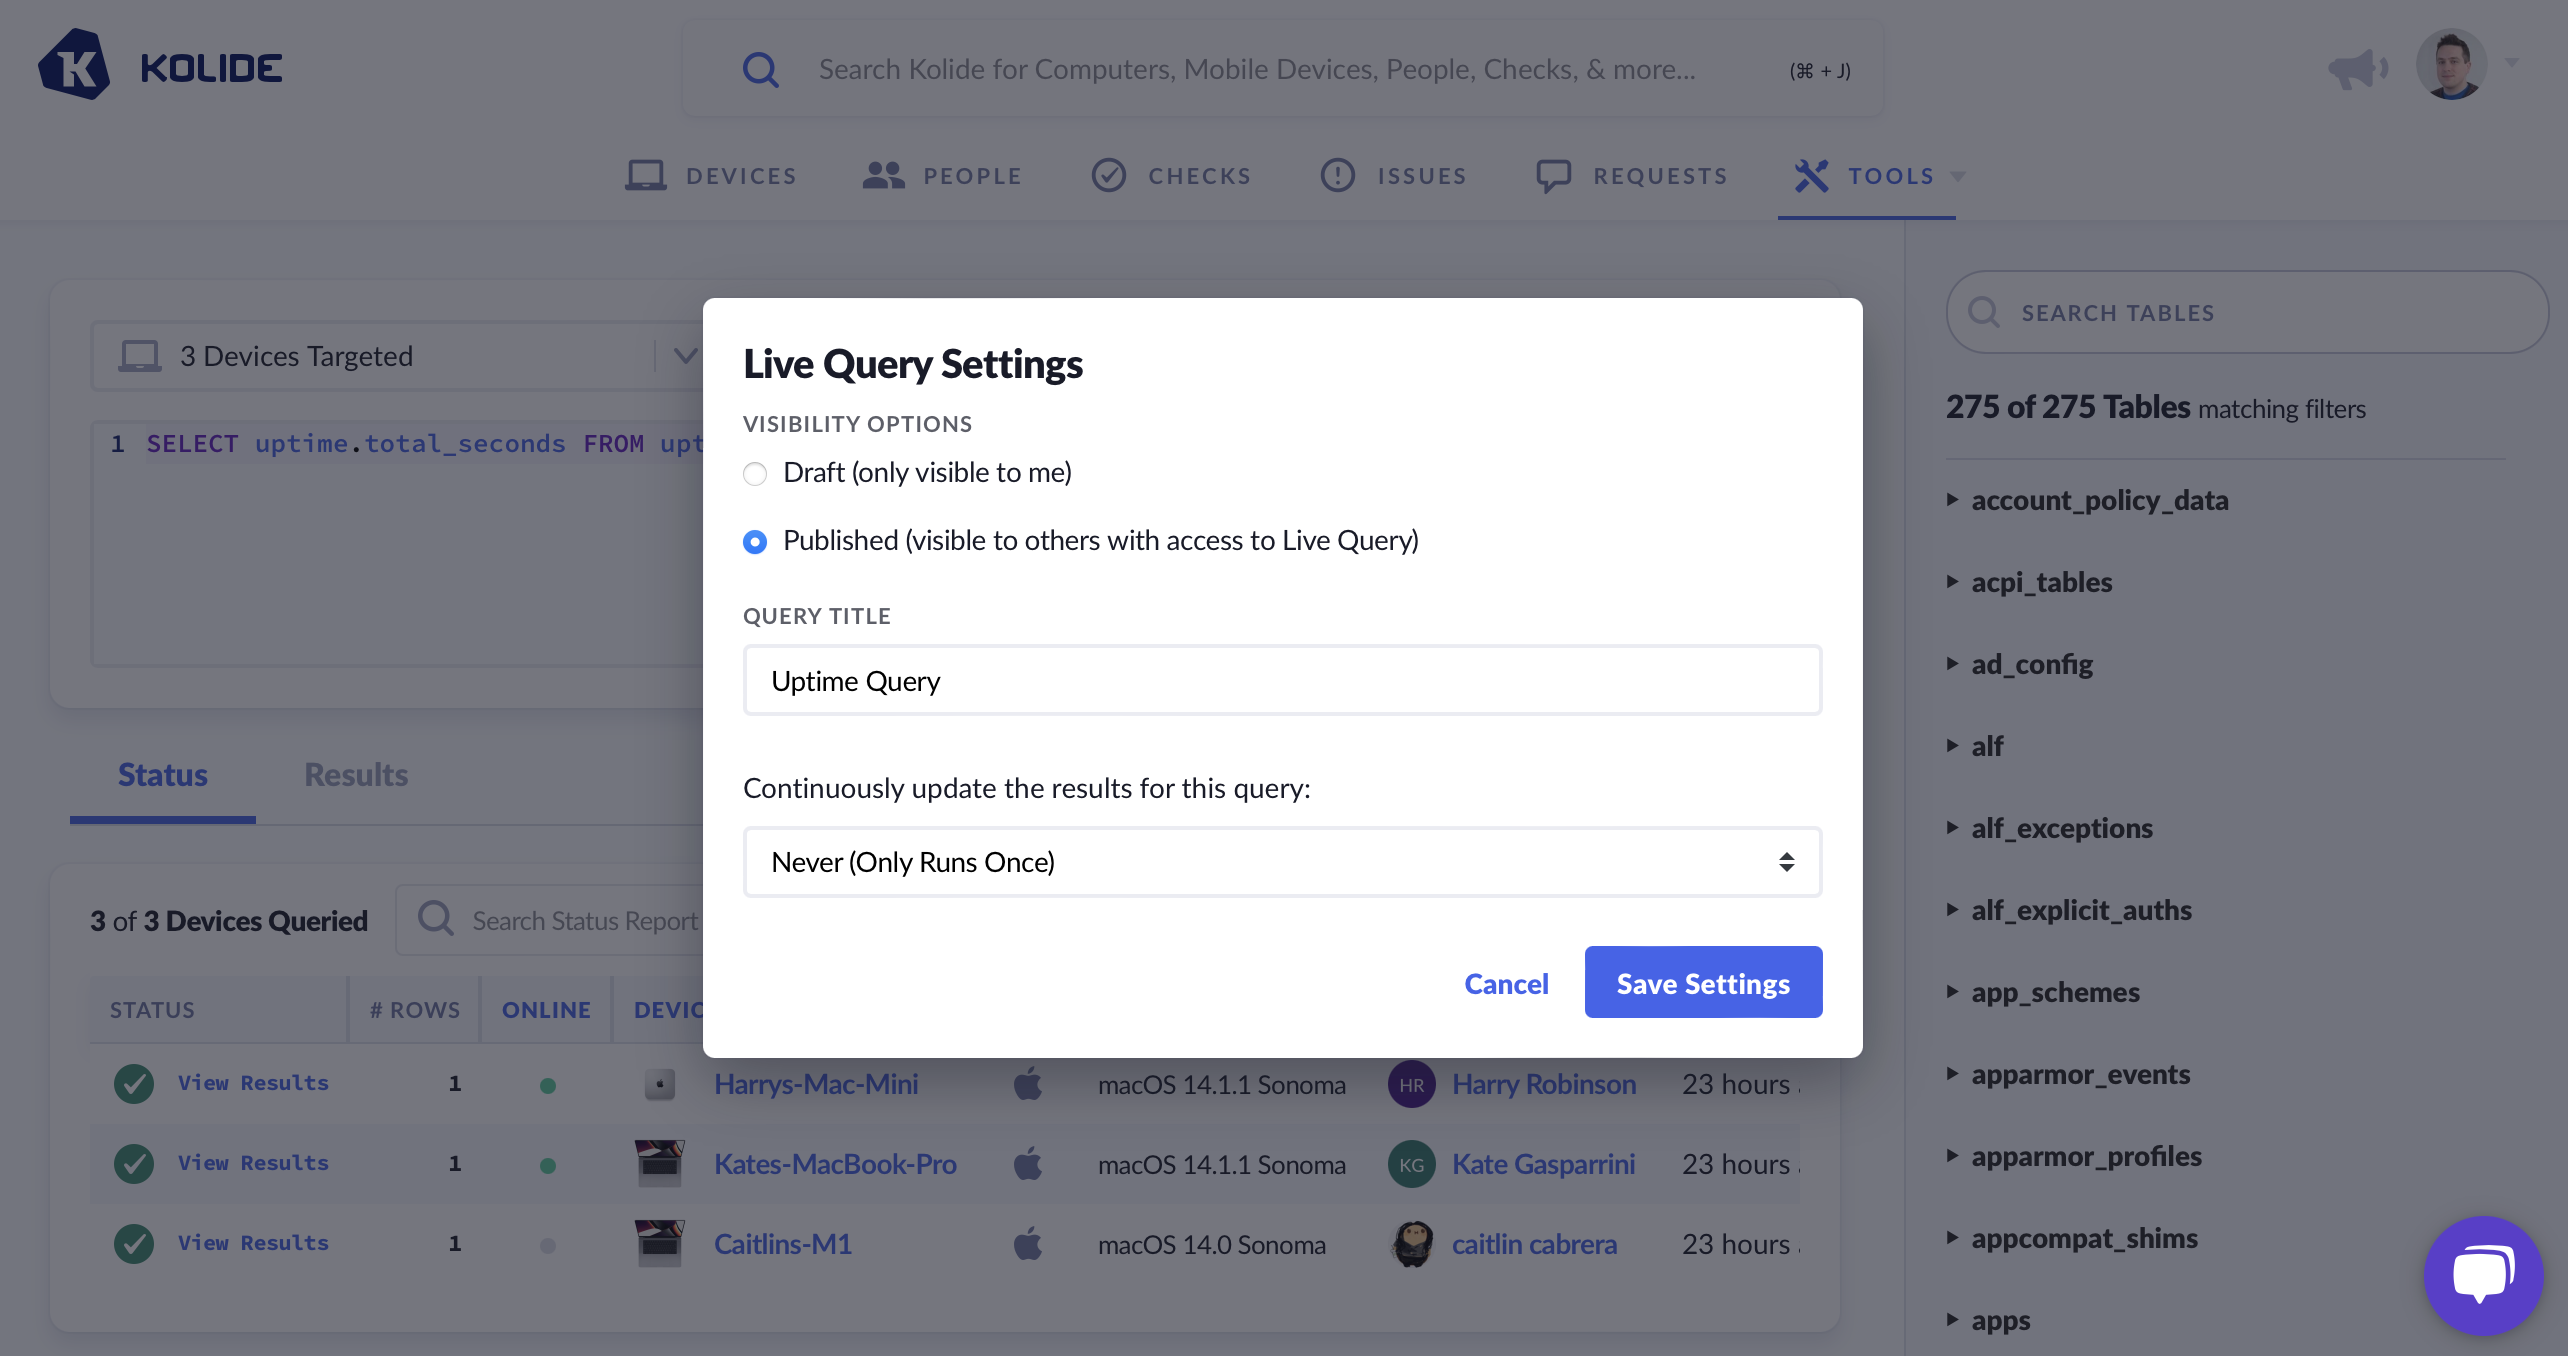This screenshot has width=2568, height=1356.
Task: Expand the alf_exceptions table entry
Action: click(x=2061, y=828)
